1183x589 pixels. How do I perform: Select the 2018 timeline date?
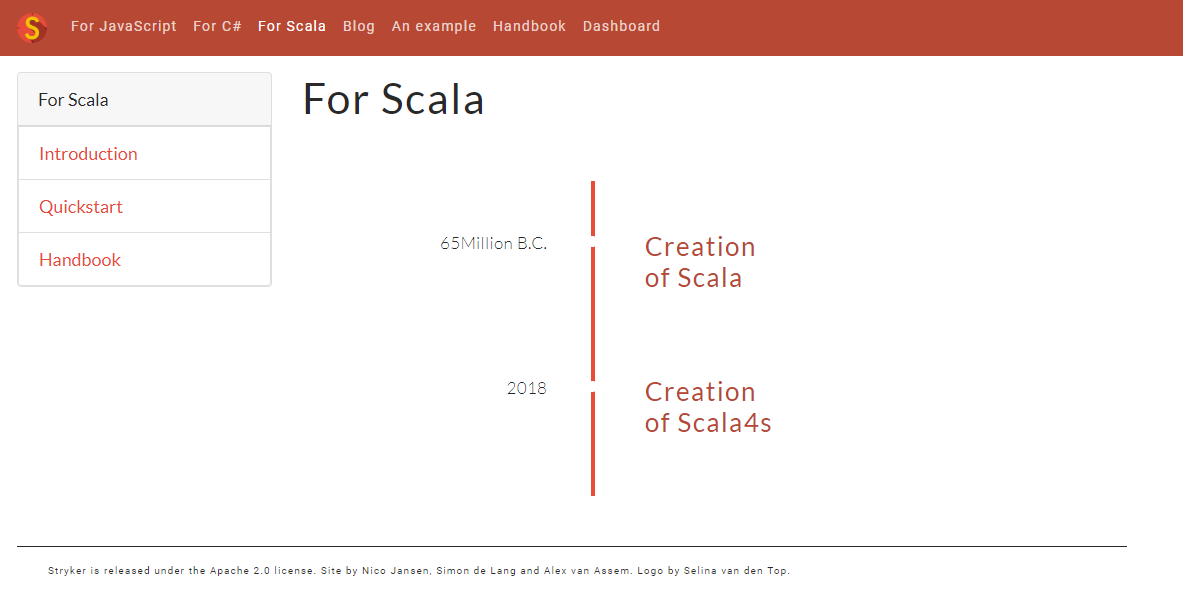tap(526, 388)
